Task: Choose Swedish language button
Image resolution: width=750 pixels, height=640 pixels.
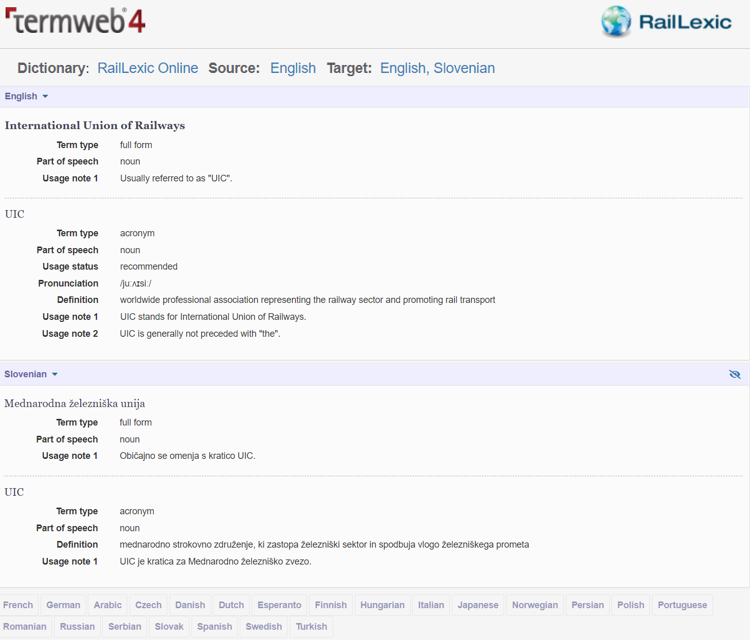Action: point(264,627)
